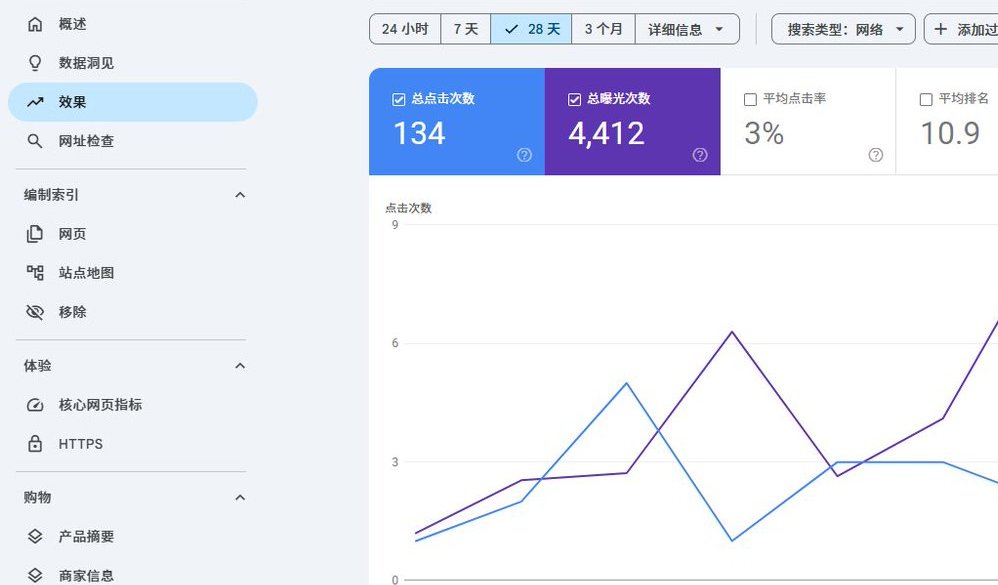The width and height of the screenshot is (998, 585).
Task: Select the 28 天 date range
Action: tap(531, 29)
